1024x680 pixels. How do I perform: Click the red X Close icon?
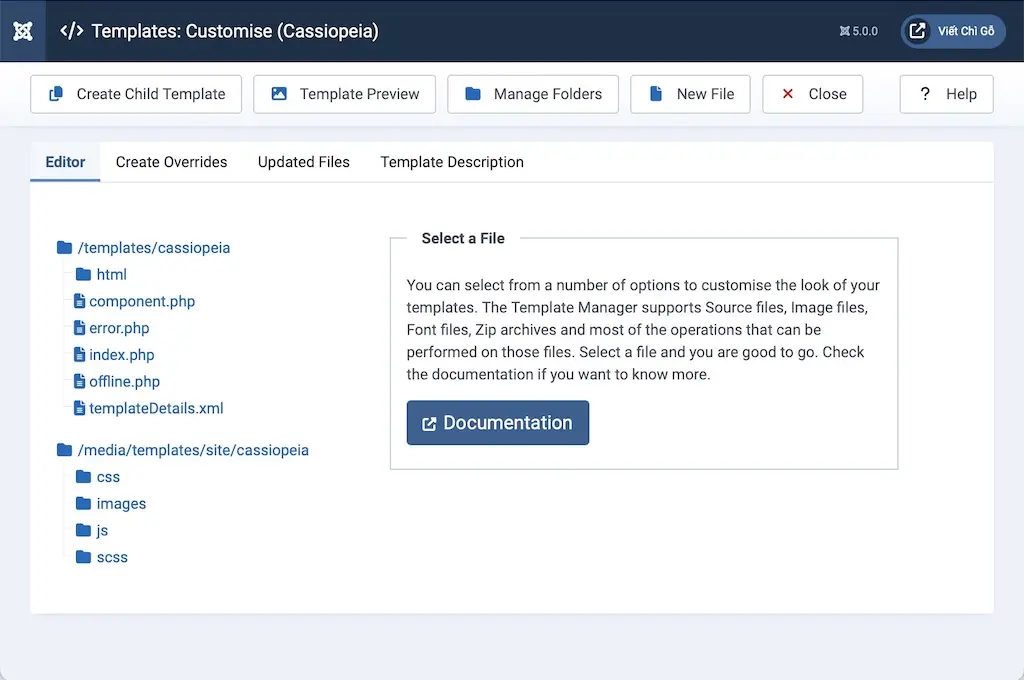pyautogui.click(x=788, y=94)
